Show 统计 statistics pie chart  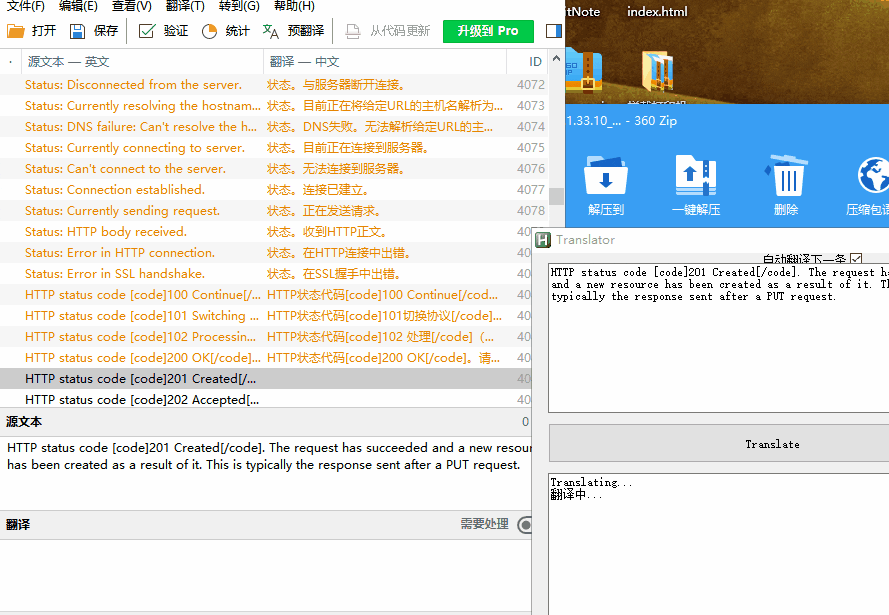pyautogui.click(x=209, y=31)
